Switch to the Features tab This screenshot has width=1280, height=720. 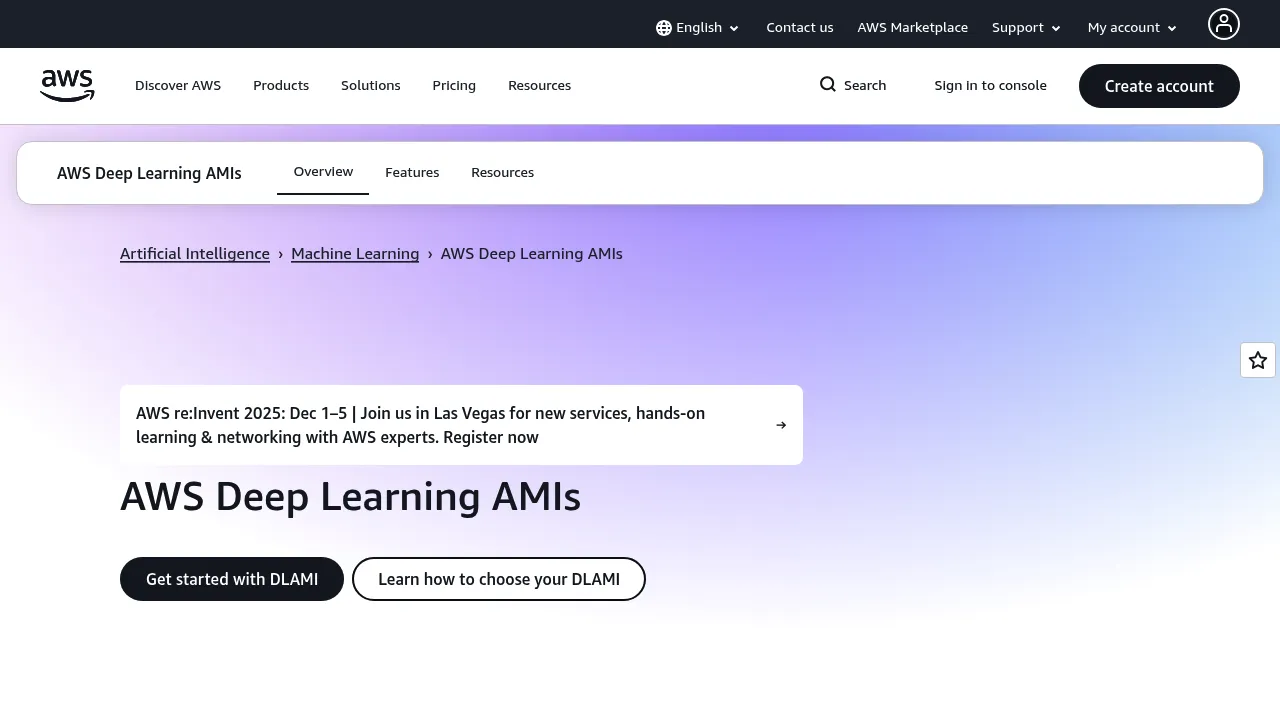click(412, 173)
